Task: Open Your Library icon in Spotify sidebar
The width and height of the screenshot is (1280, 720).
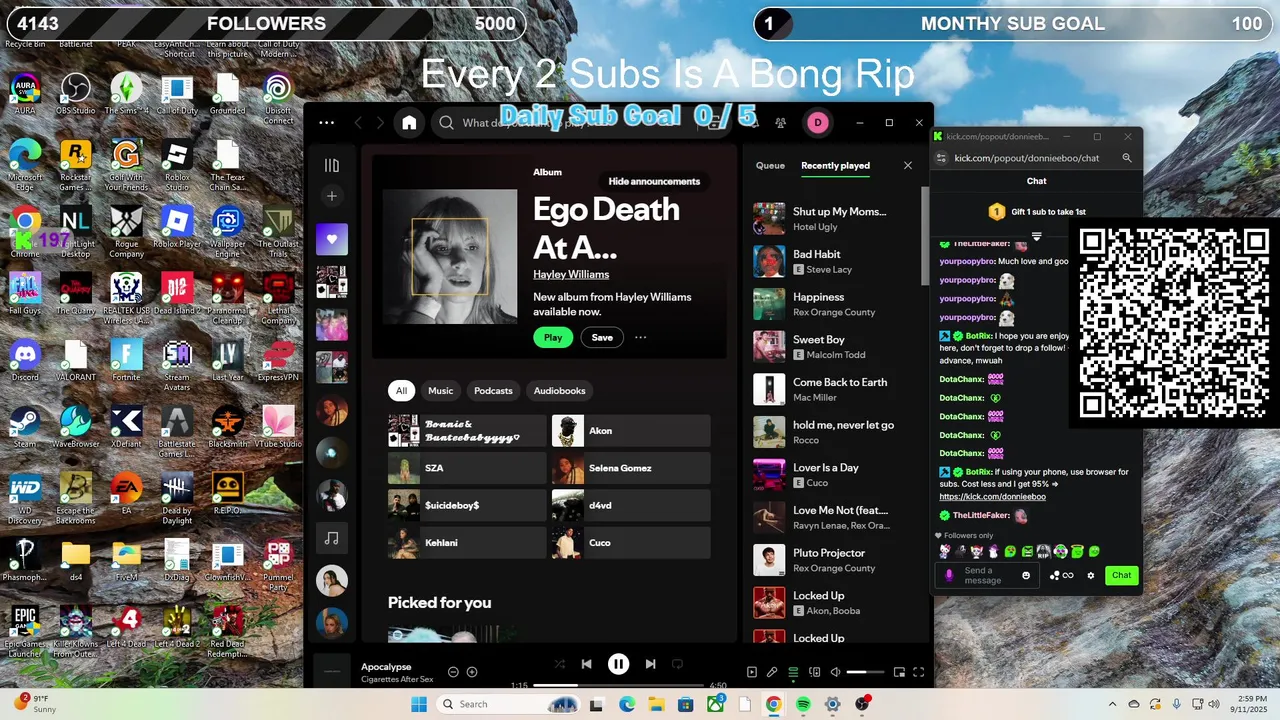Action: tap(332, 165)
